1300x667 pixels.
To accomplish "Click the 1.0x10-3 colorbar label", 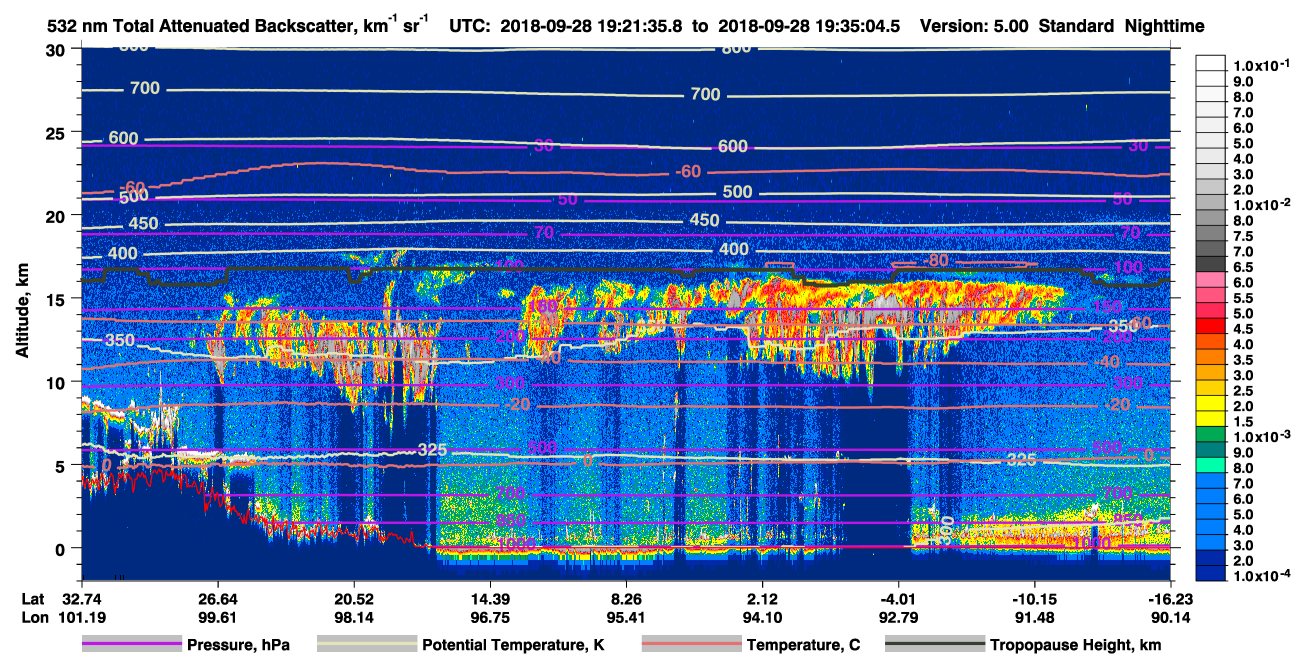I will click(1260, 437).
